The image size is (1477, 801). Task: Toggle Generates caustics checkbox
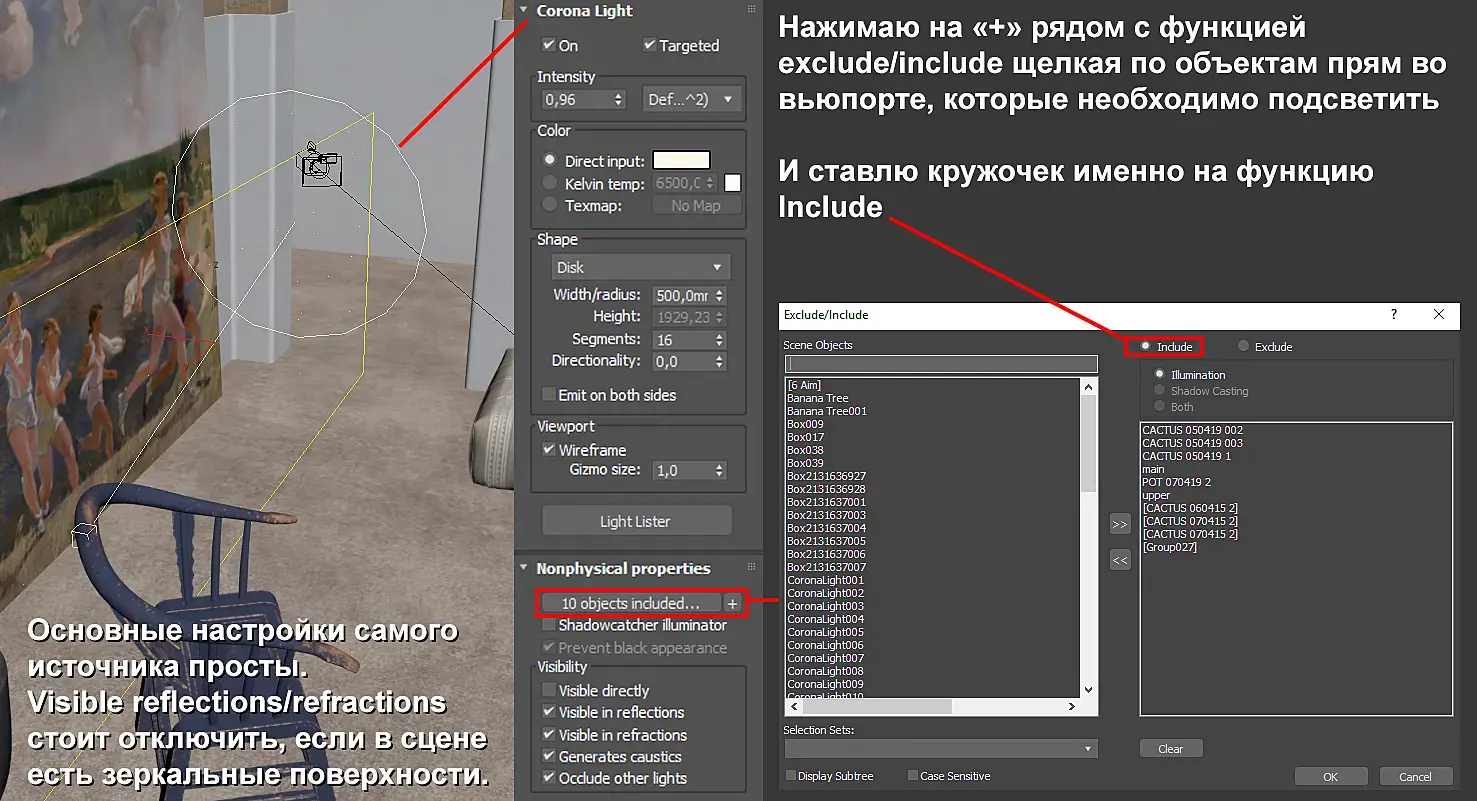(548, 757)
